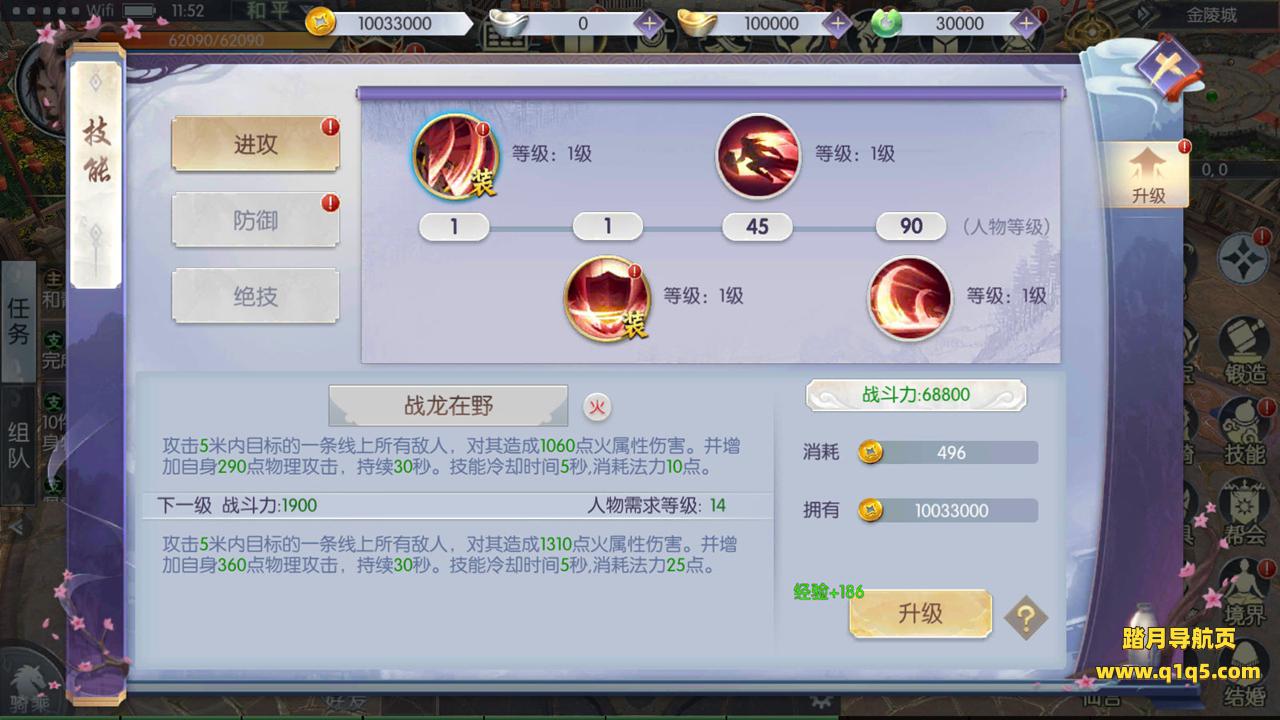
Task: Select the red shield skill icon
Action: click(x=606, y=298)
